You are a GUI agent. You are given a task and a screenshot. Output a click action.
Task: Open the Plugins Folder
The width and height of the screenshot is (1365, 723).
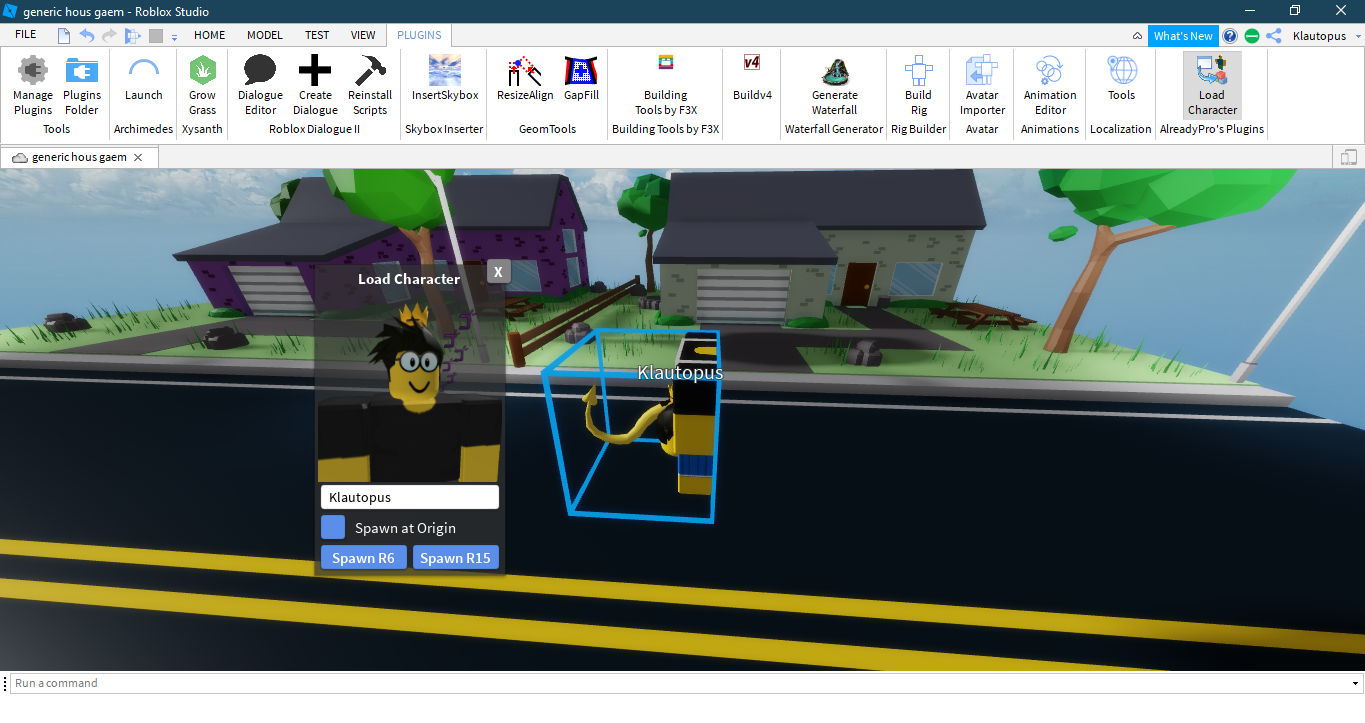(82, 86)
